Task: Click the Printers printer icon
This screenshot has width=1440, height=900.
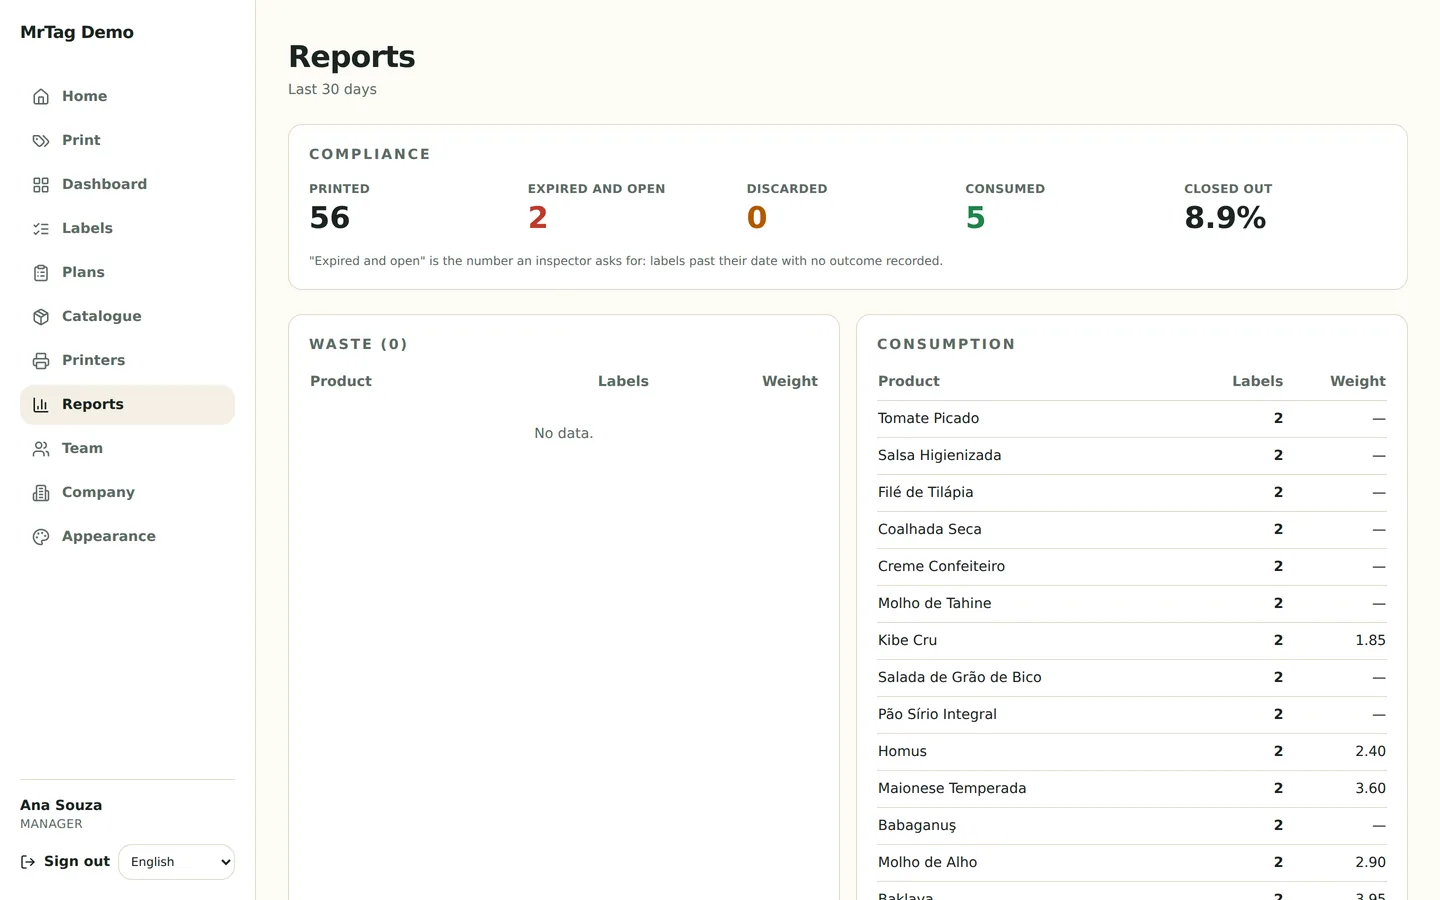Action: (41, 360)
